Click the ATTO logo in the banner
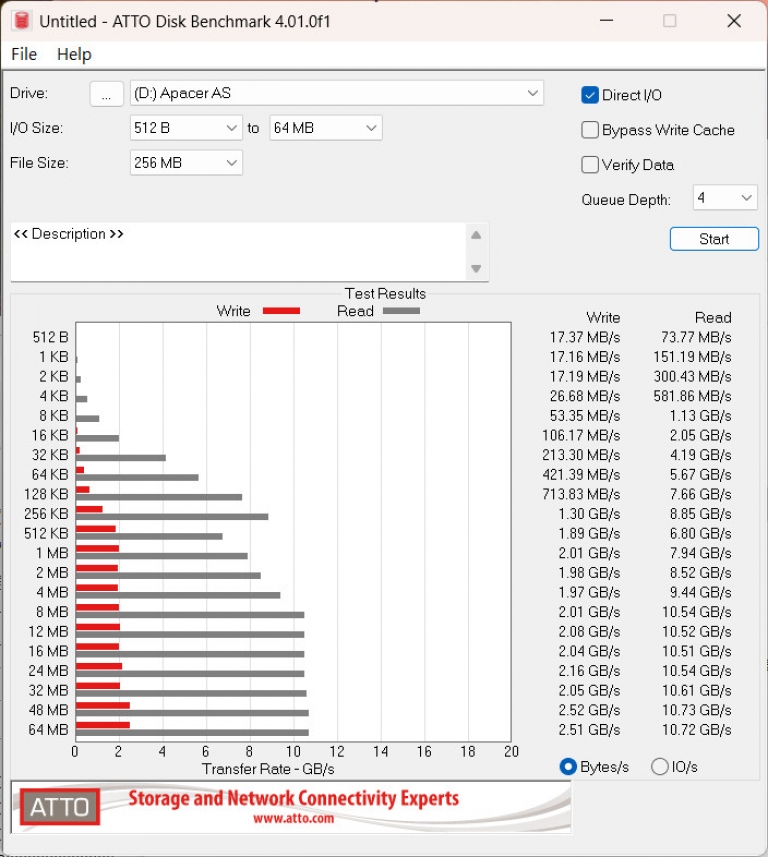The height and width of the screenshot is (857, 768). tap(60, 807)
